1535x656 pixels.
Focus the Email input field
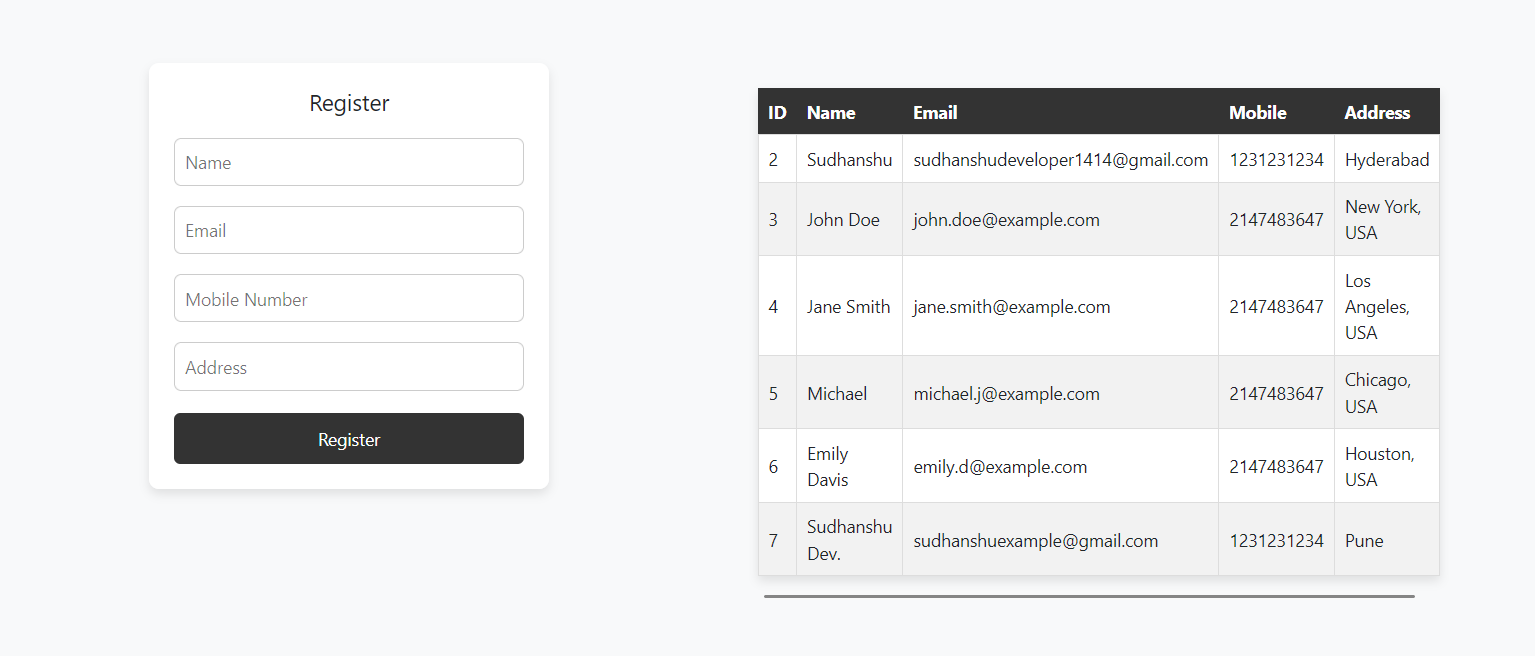pos(349,230)
